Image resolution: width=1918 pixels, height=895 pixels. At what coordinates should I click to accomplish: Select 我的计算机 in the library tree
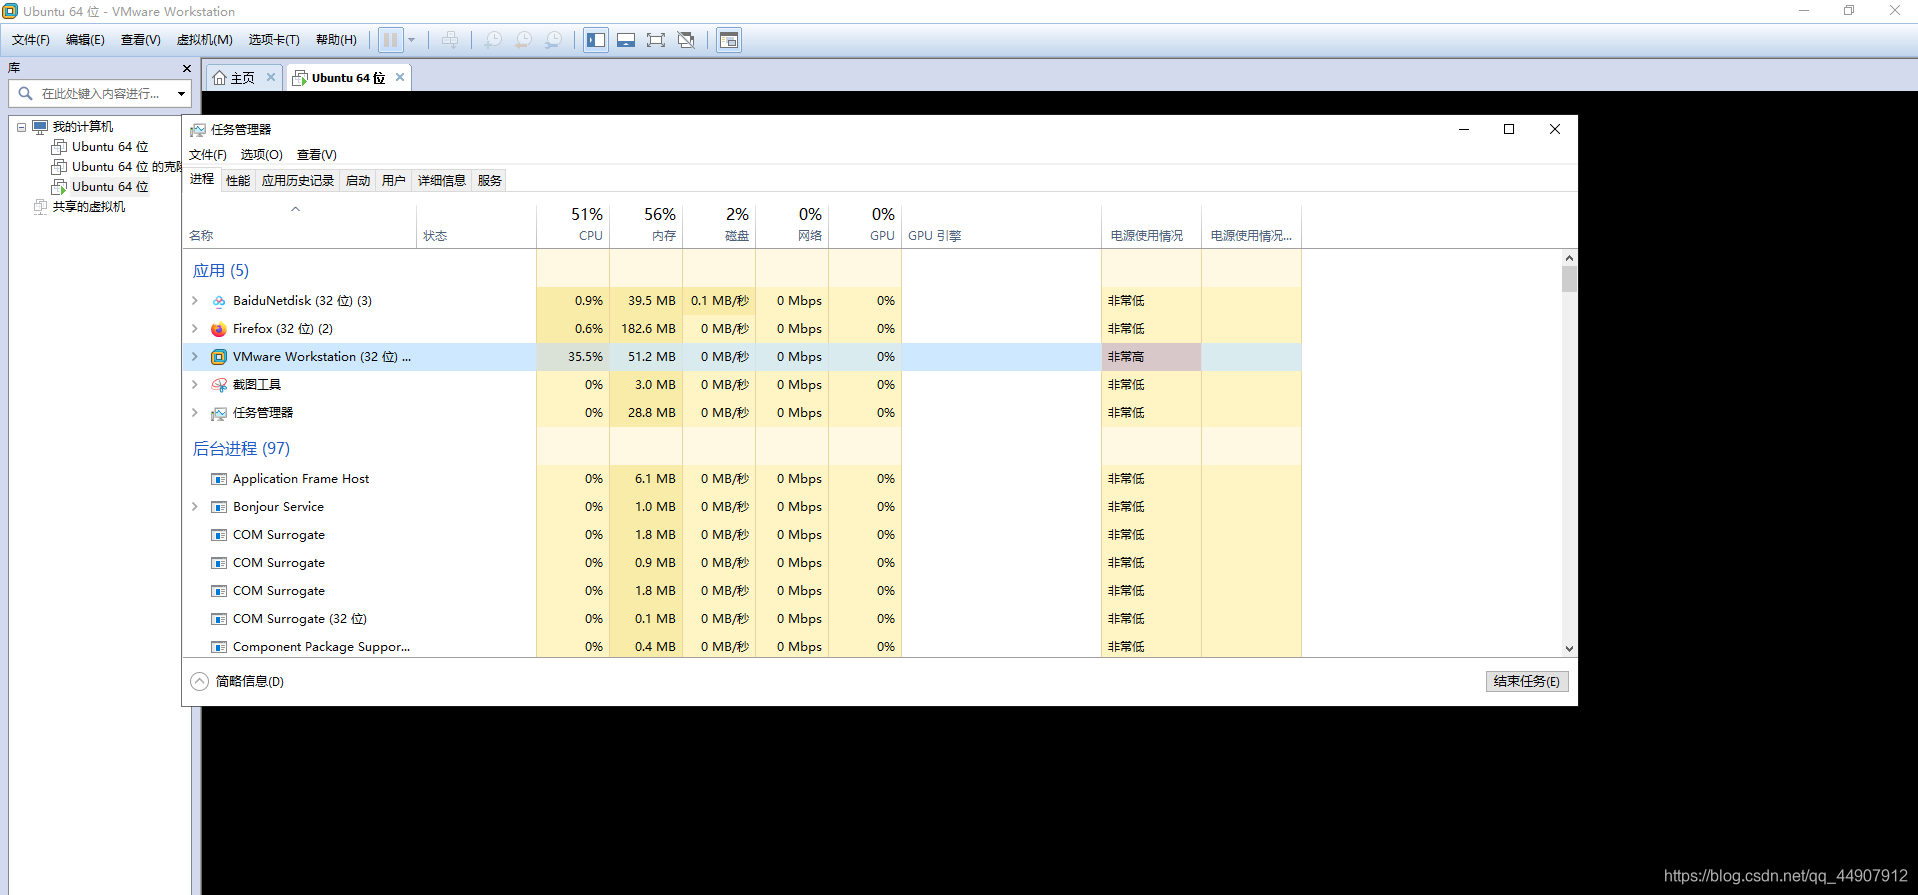tap(82, 127)
